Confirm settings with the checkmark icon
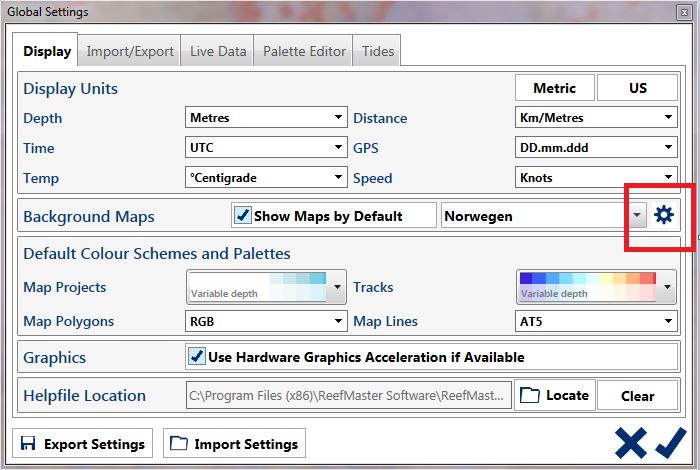 pyautogui.click(x=671, y=442)
